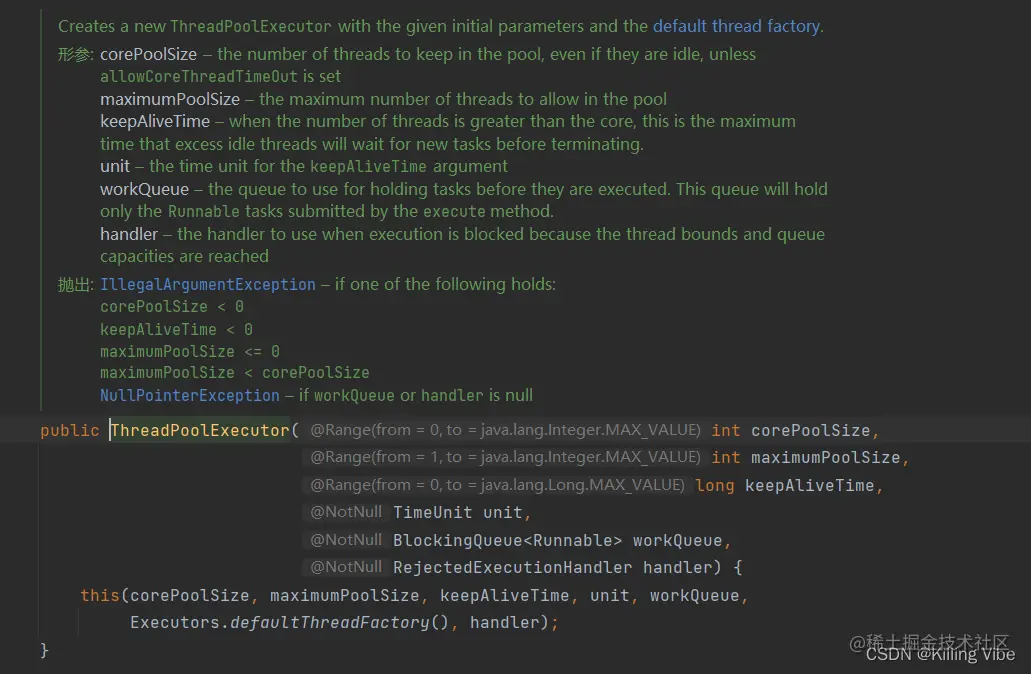Click the 'maximumPoolSize < corePoolSize' condition
The height and width of the screenshot is (674, 1031).
tap(235, 373)
